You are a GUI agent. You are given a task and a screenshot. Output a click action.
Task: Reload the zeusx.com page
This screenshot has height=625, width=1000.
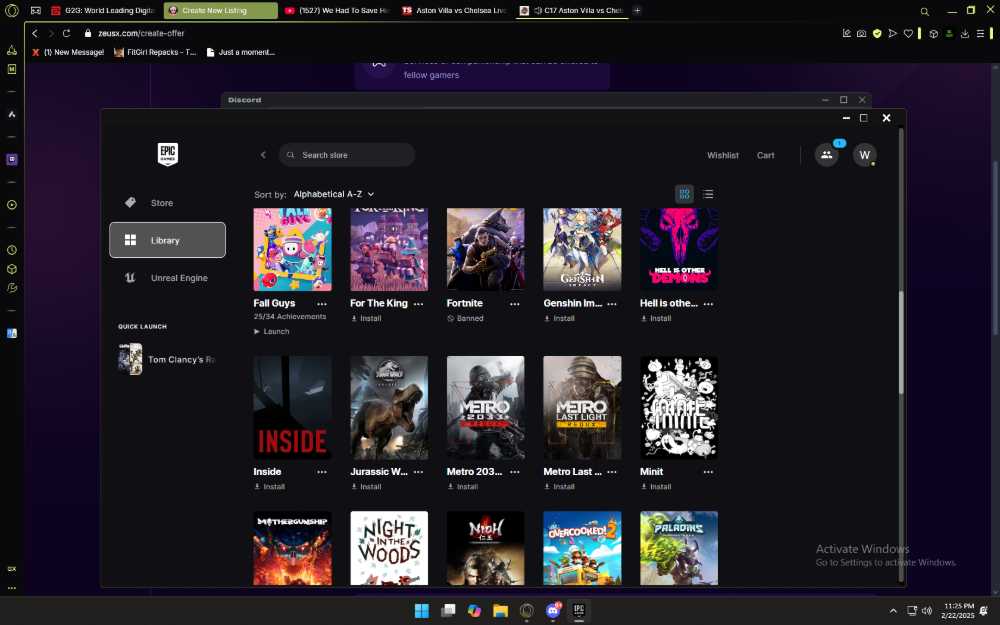(66, 33)
